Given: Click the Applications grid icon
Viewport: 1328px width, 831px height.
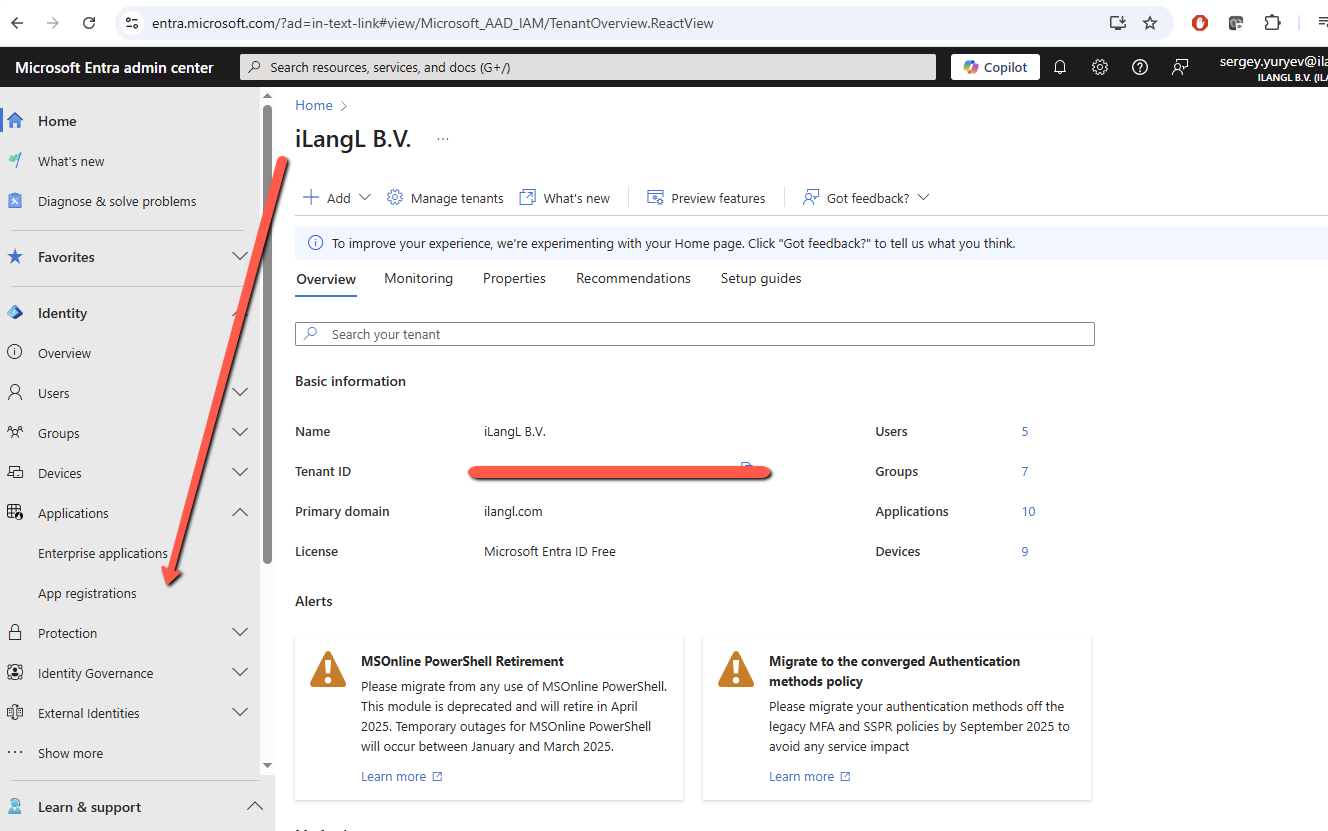Looking at the screenshot, I should coord(15,513).
